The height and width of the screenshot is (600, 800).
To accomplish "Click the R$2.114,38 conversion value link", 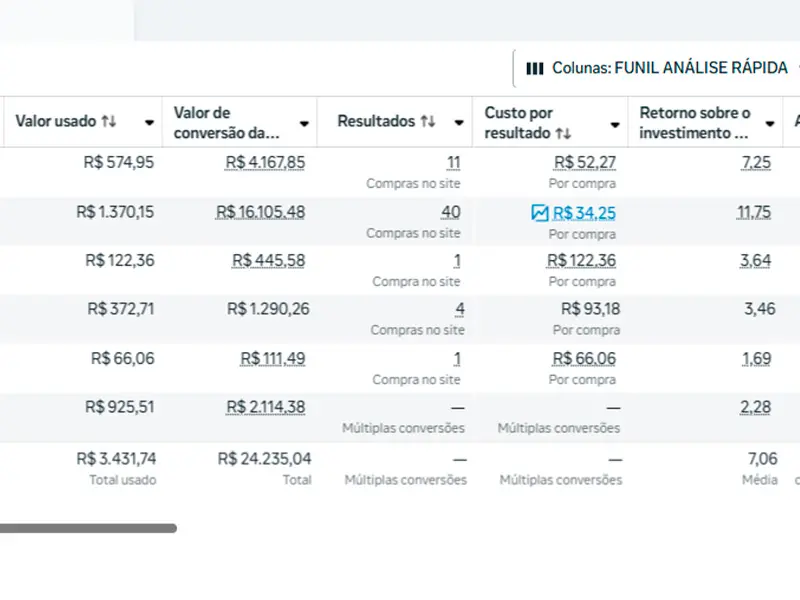I will click(x=265, y=407).
